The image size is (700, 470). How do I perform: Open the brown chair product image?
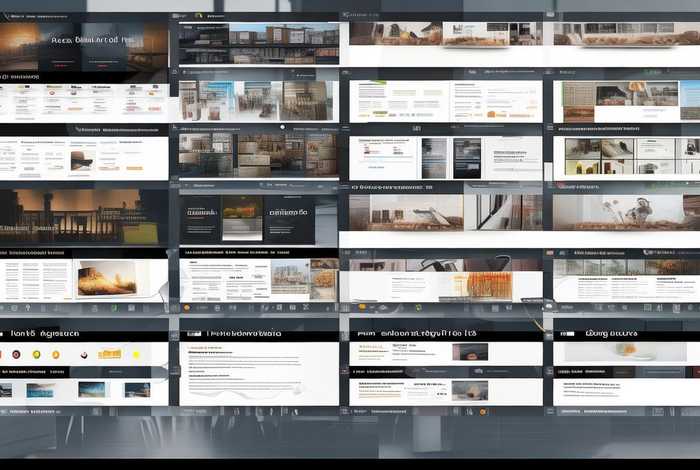tap(81, 159)
